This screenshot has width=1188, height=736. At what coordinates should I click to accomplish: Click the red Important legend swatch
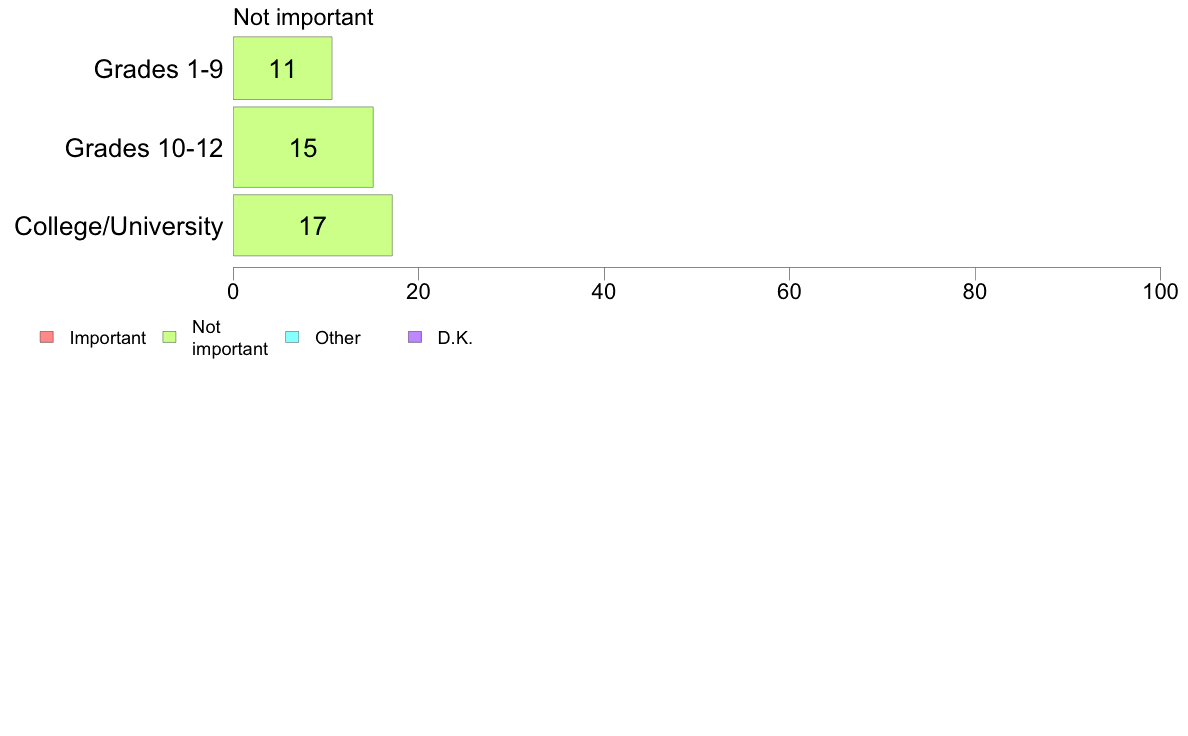click(x=47, y=337)
